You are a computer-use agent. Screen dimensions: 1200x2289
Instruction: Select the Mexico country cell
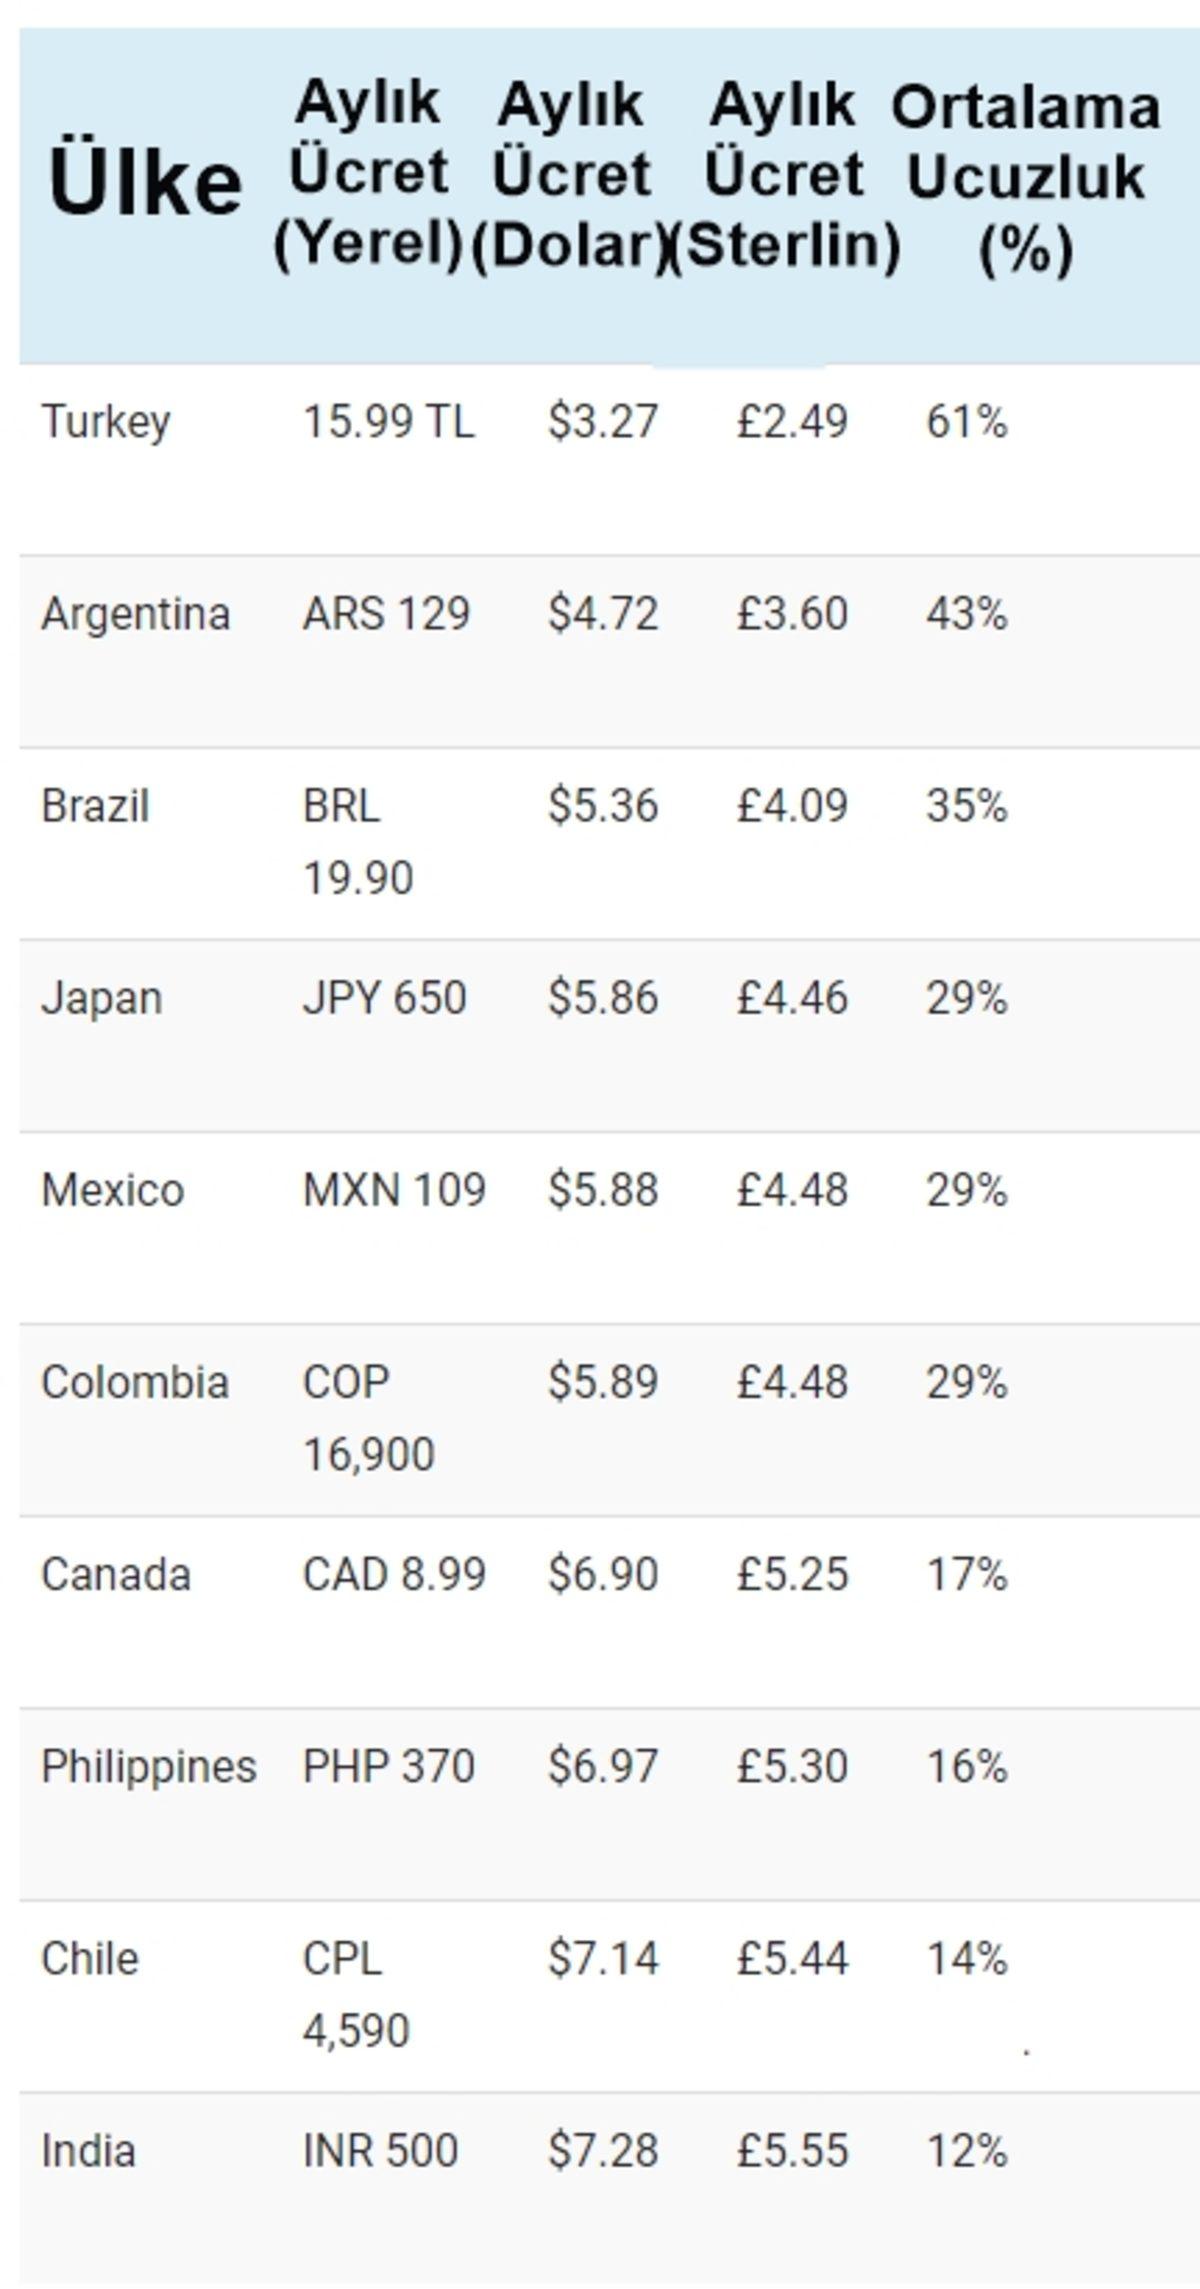coord(112,1190)
